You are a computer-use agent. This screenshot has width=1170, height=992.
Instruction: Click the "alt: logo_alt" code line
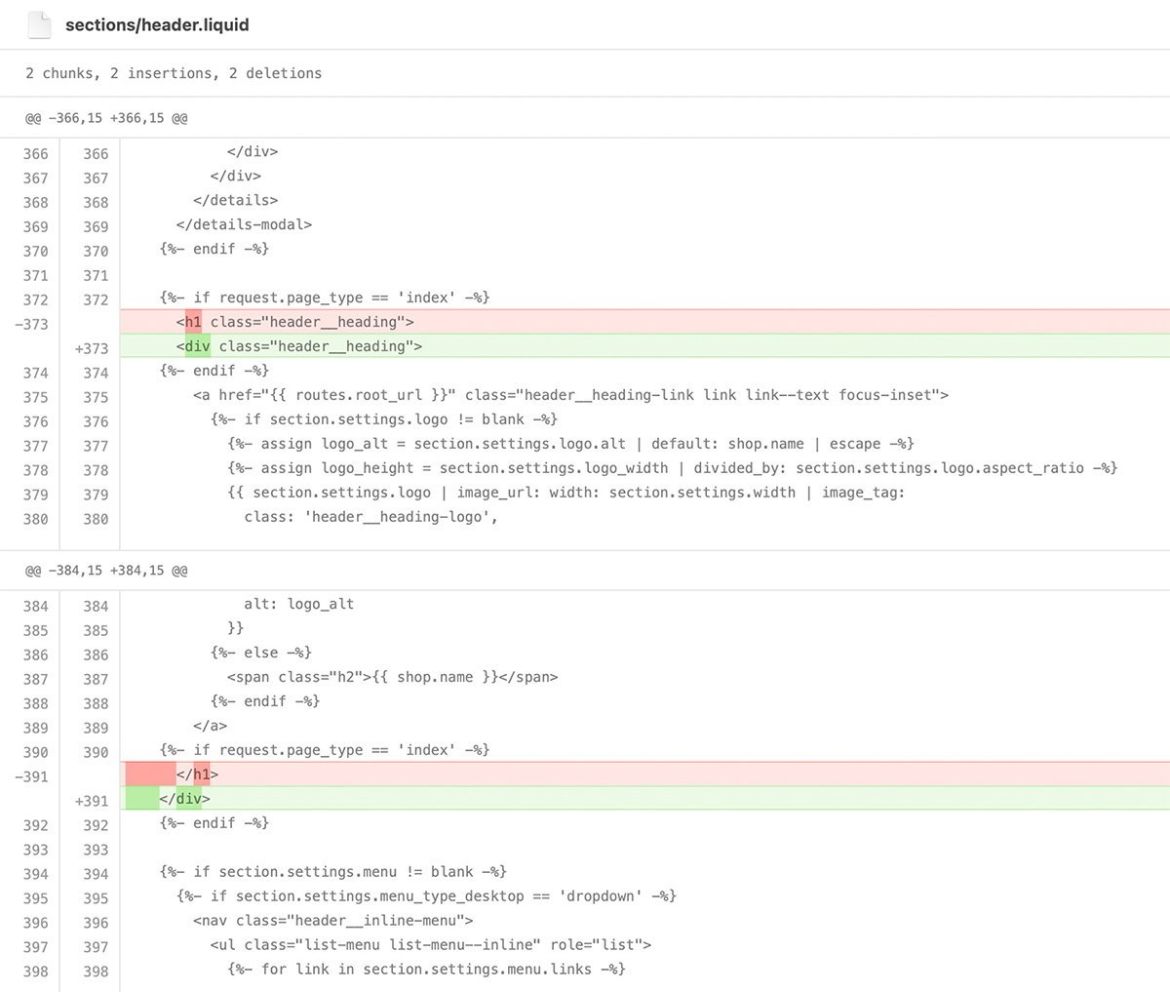pyautogui.click(x=299, y=604)
